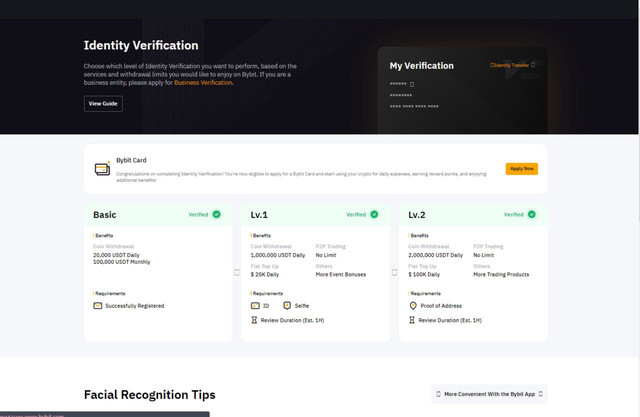The image size is (640, 417).
Task: Click the Lv.2 level title
Action: click(417, 215)
